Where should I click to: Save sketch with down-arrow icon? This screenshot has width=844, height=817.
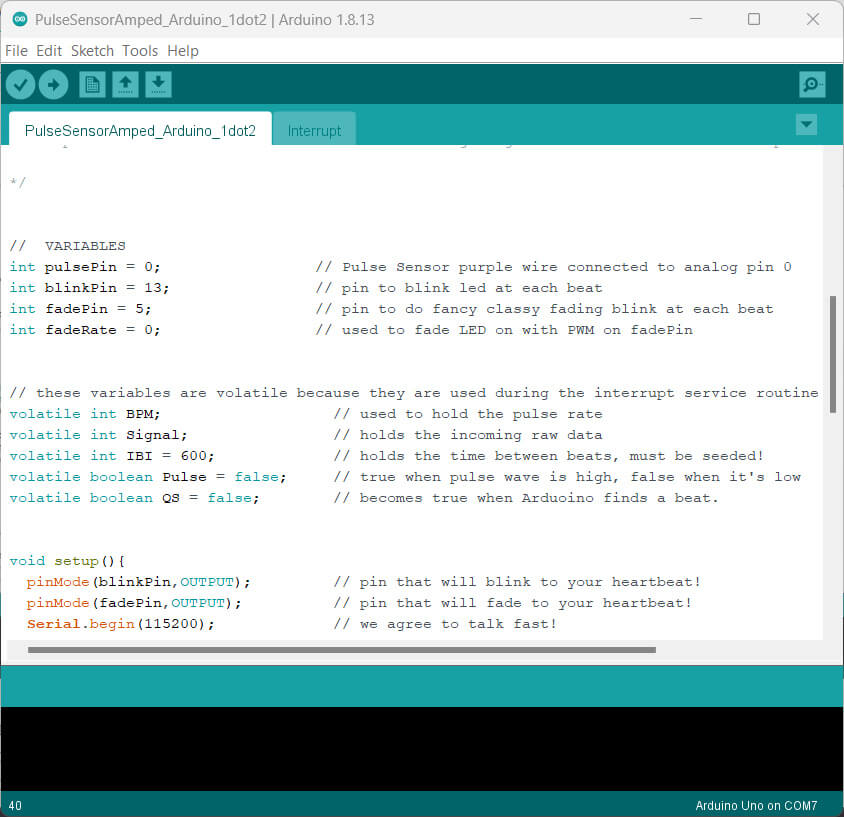[158, 85]
